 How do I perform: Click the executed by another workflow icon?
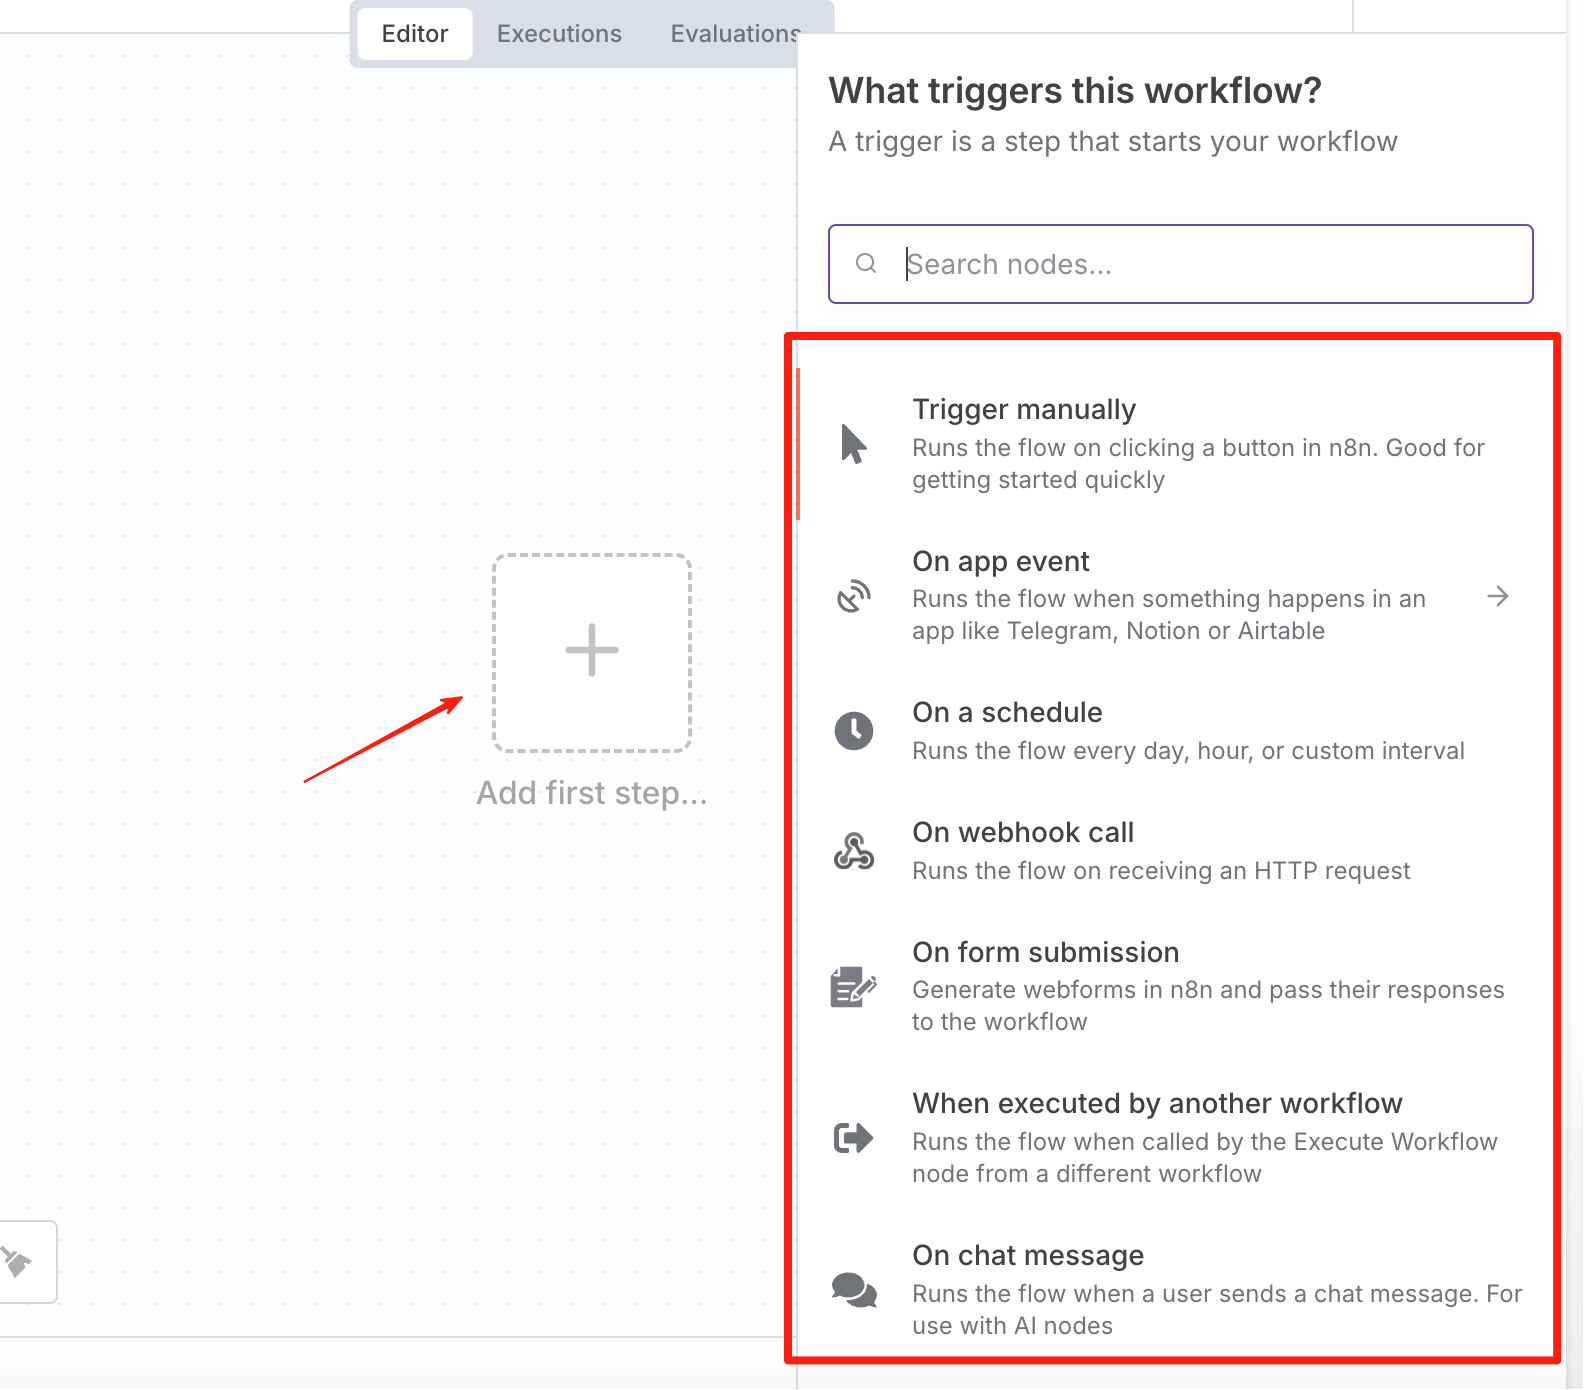click(853, 1138)
